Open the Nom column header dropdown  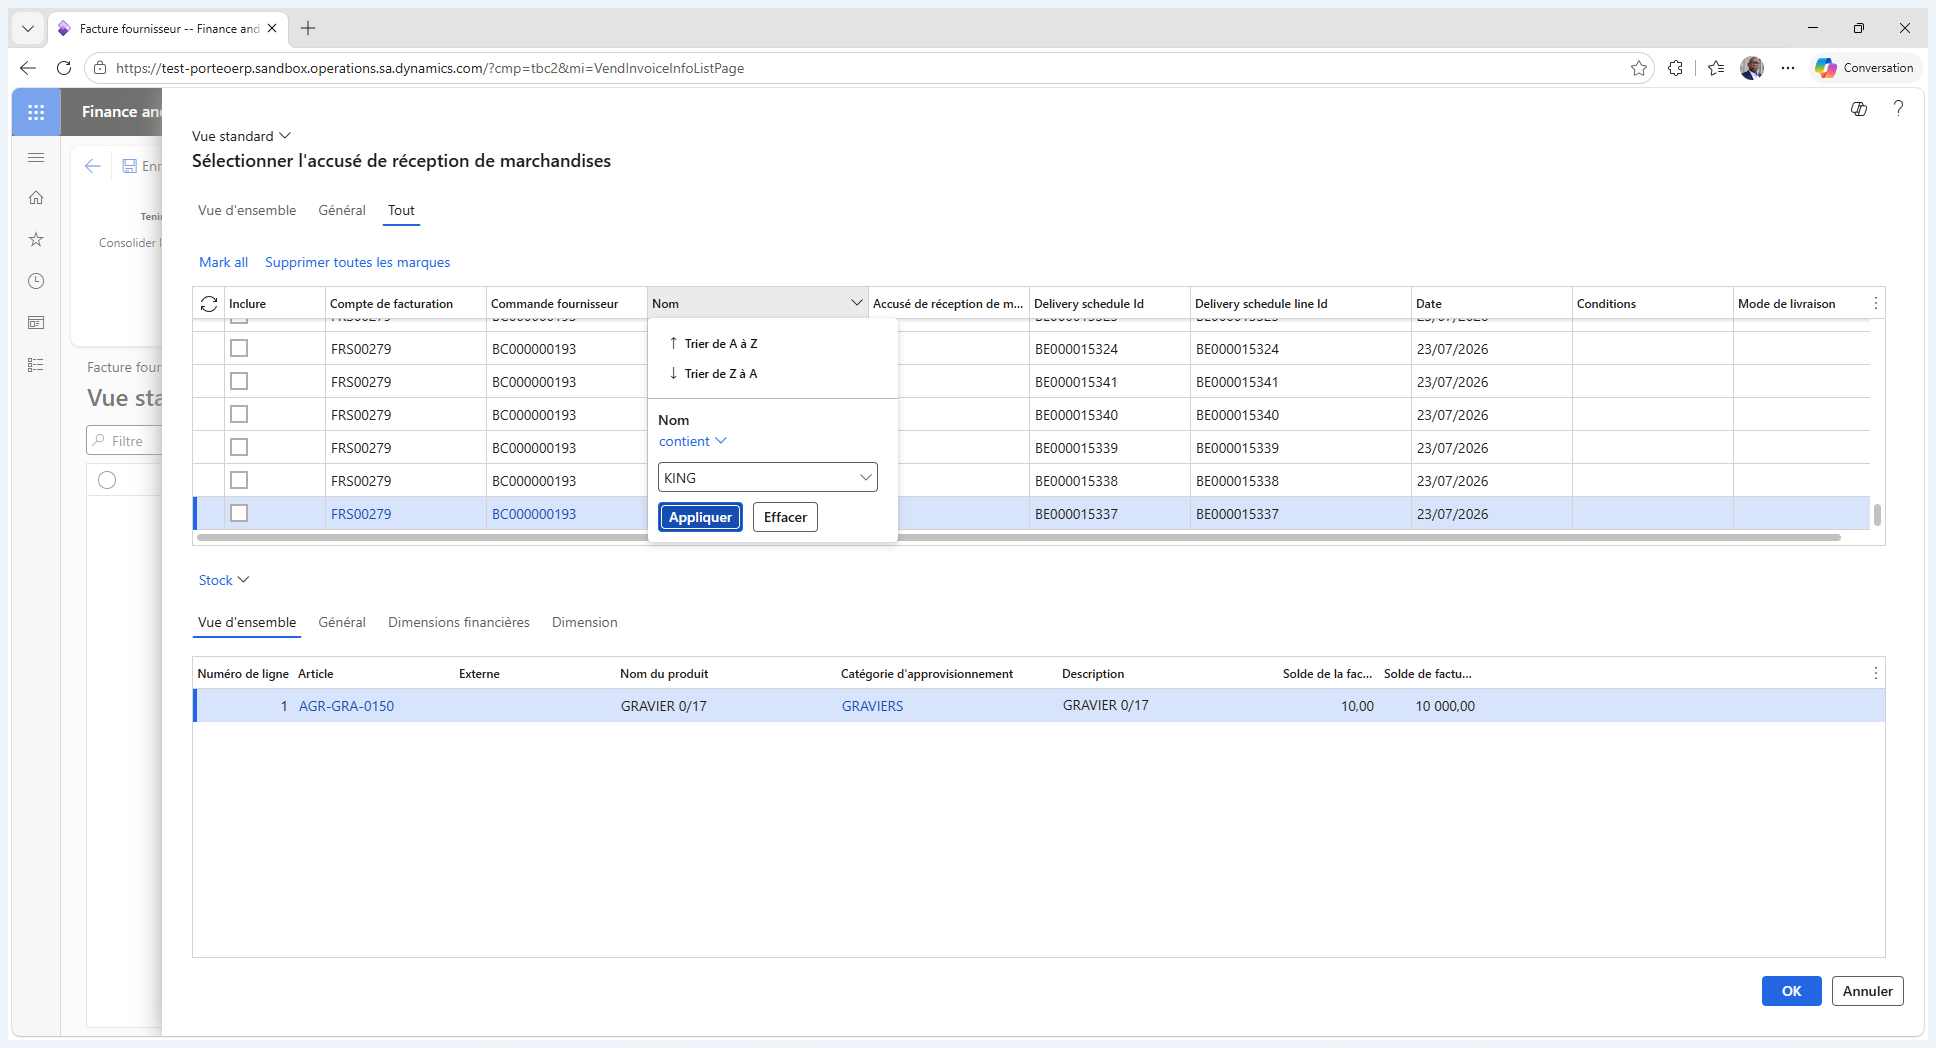tap(856, 303)
